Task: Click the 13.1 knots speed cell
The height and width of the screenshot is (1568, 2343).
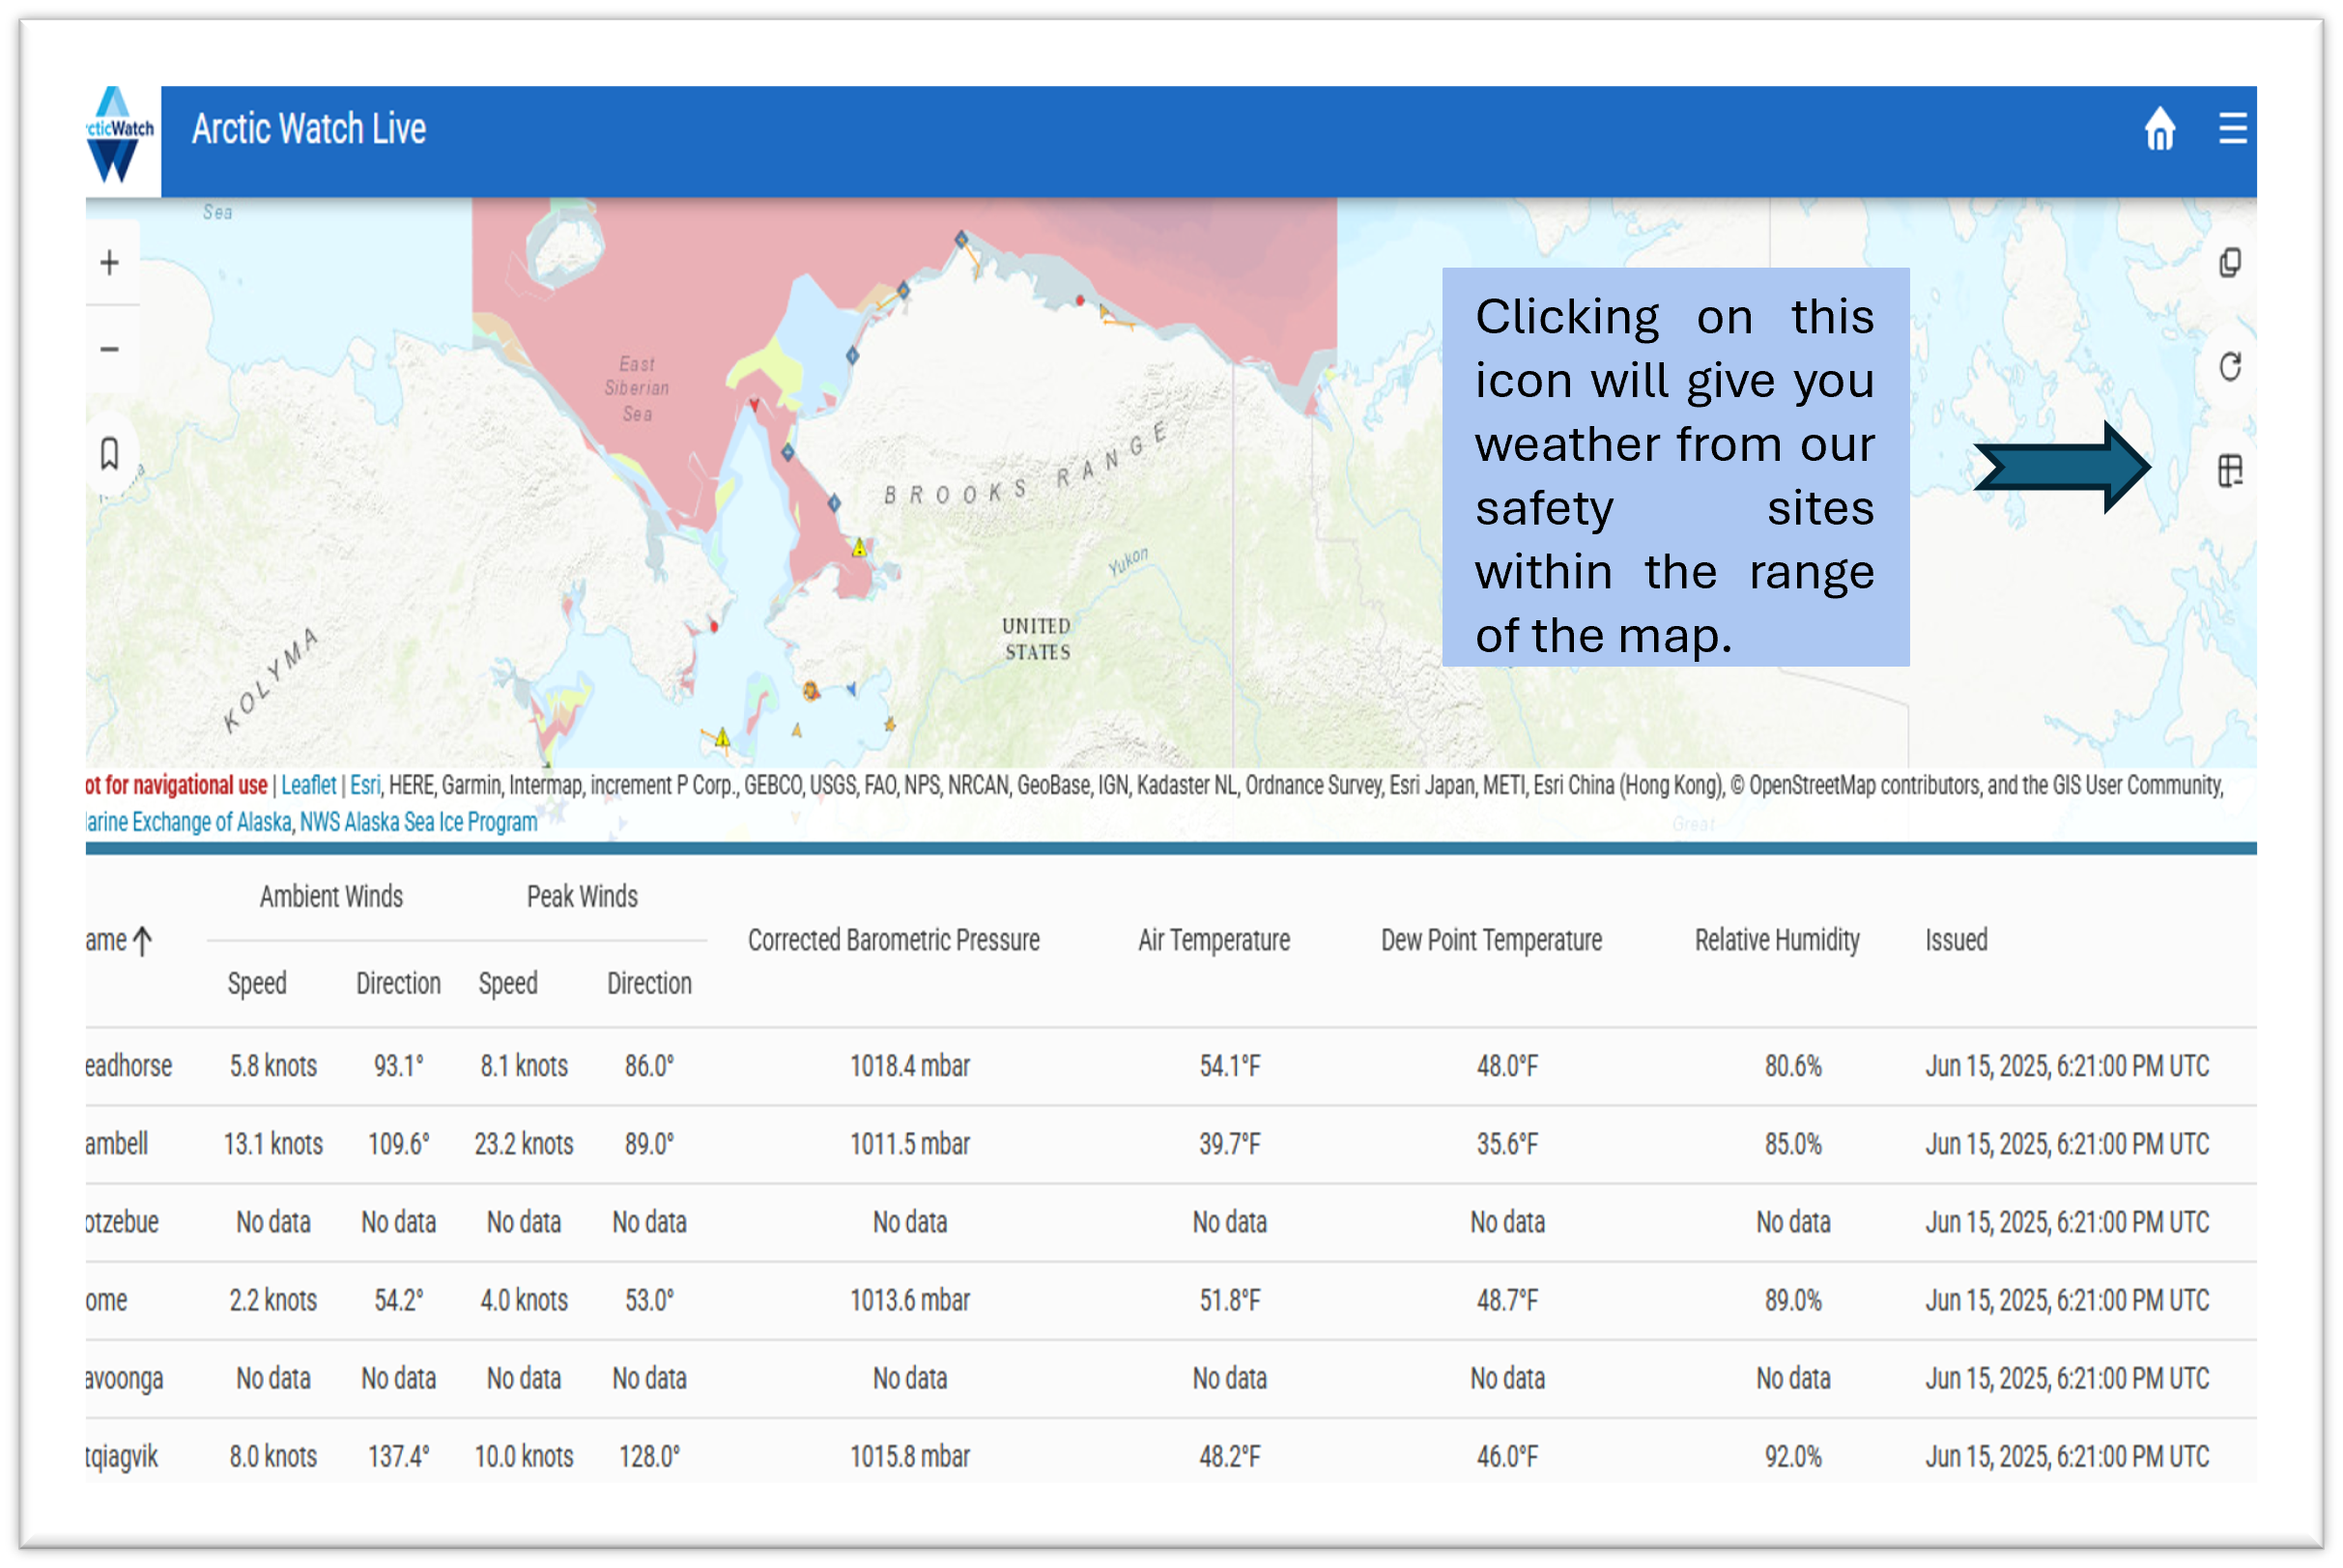Action: pos(273,1144)
